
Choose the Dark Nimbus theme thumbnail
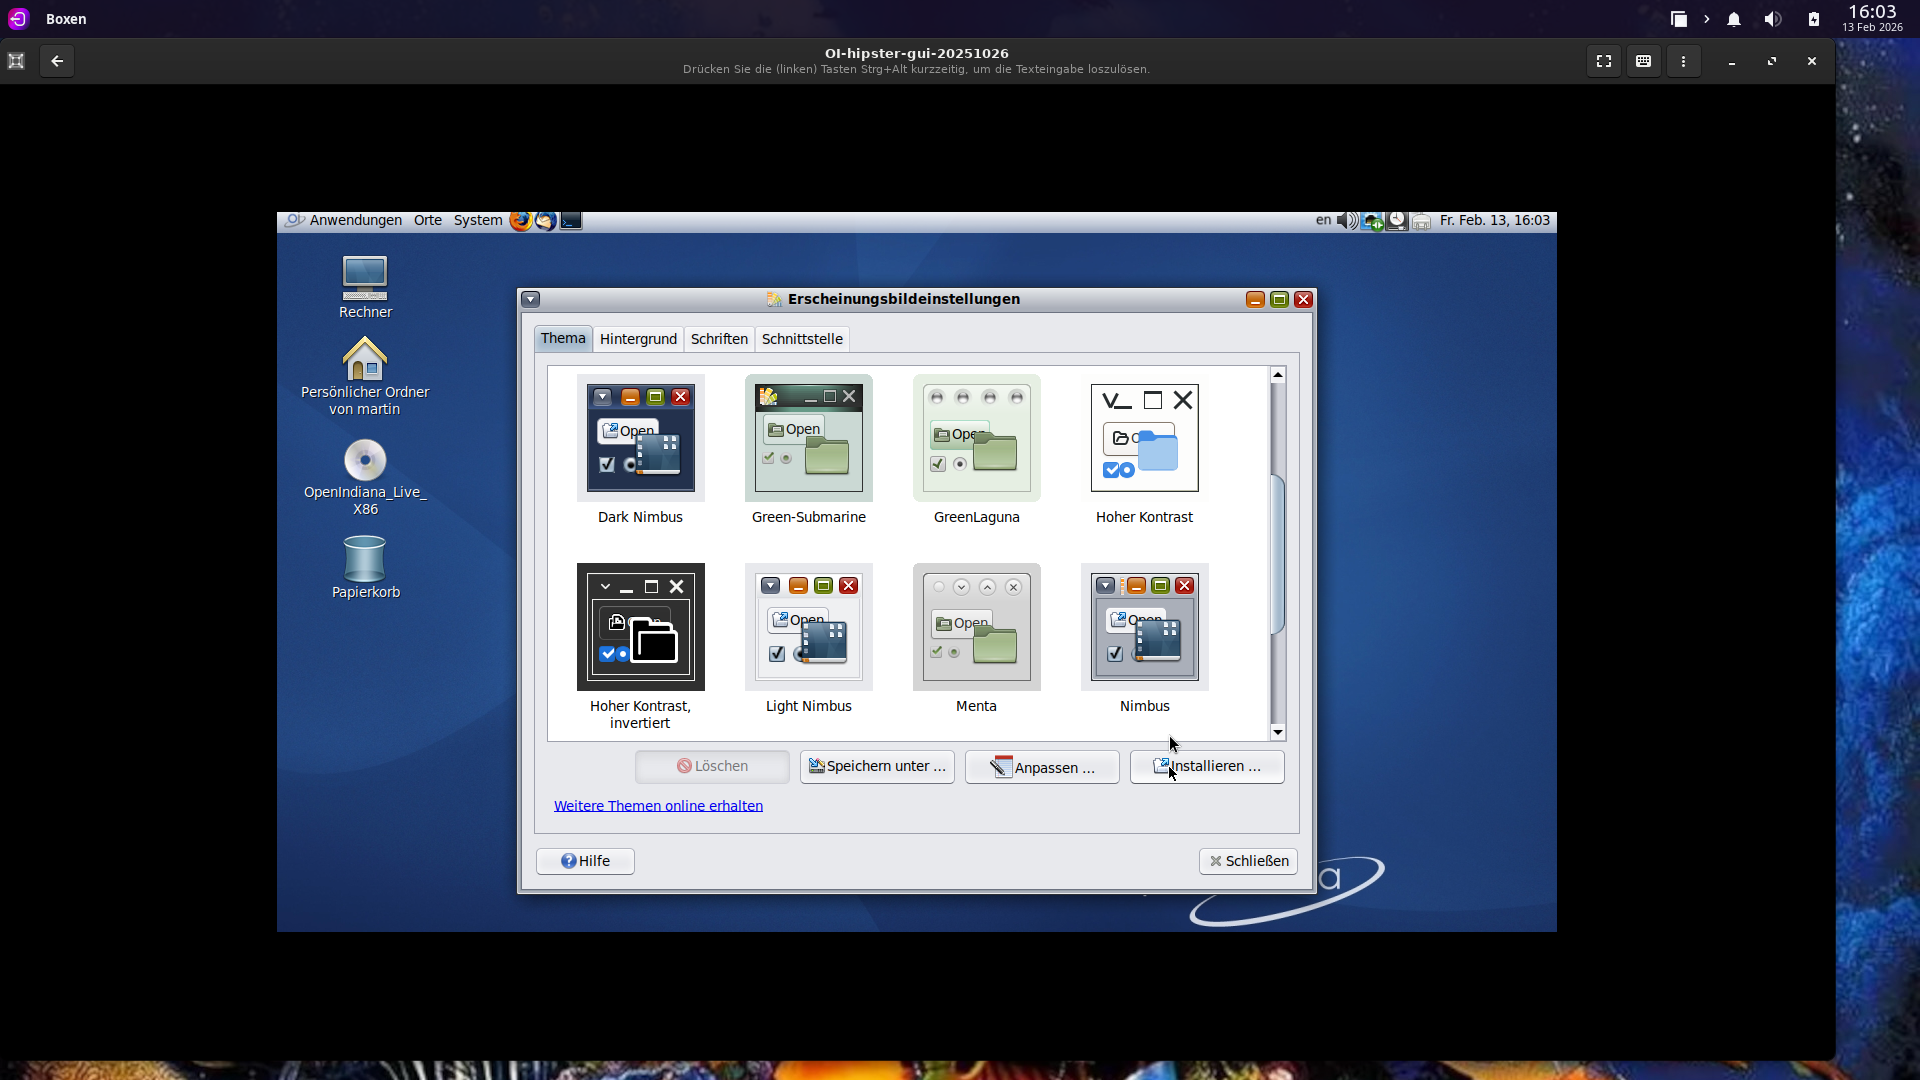pos(641,439)
